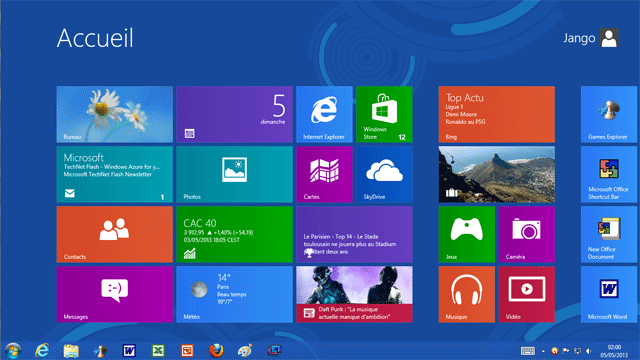Open the SkyDrive tile
The image size is (640, 360).
pos(384,174)
